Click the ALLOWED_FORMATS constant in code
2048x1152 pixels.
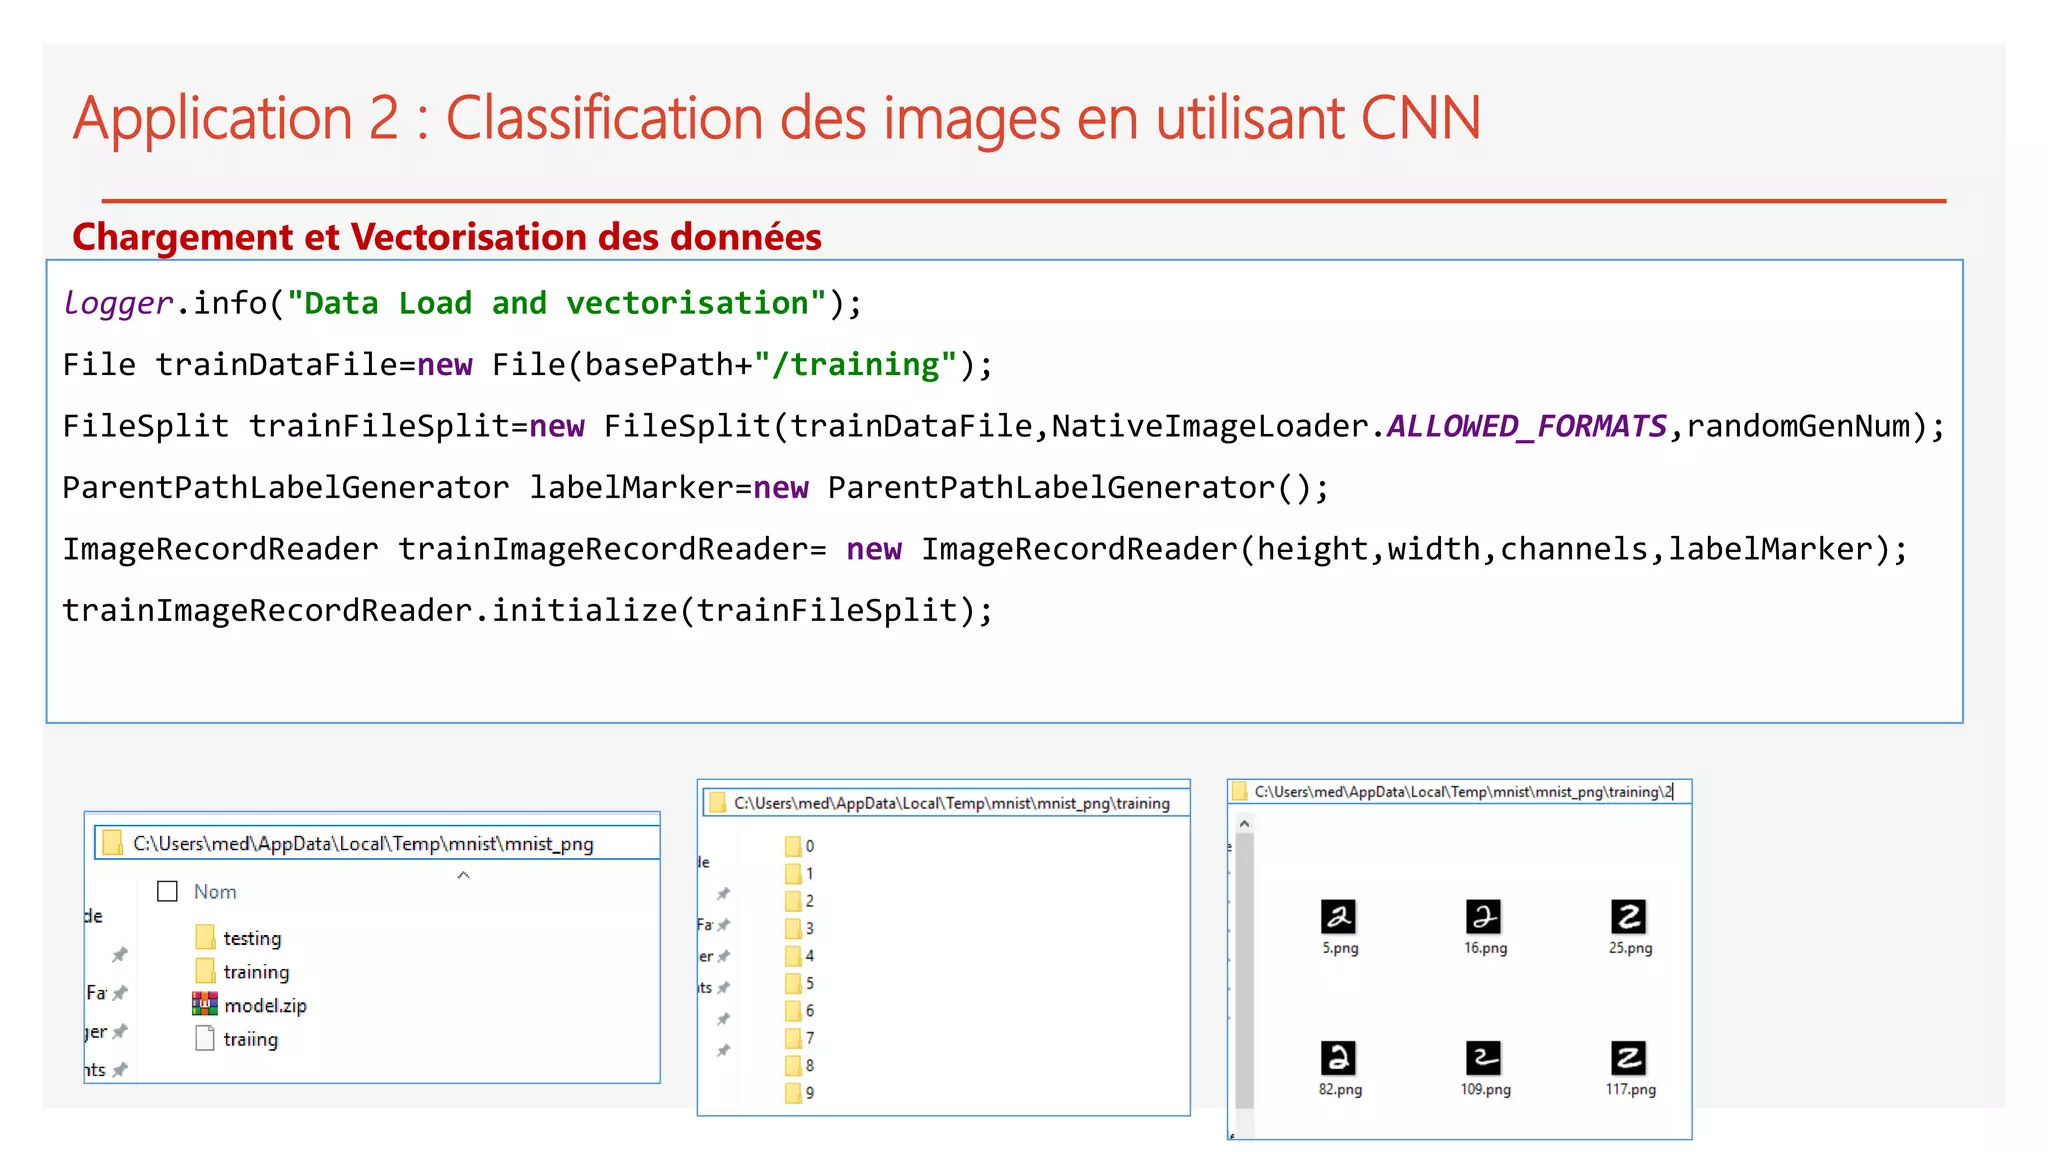point(1527,426)
